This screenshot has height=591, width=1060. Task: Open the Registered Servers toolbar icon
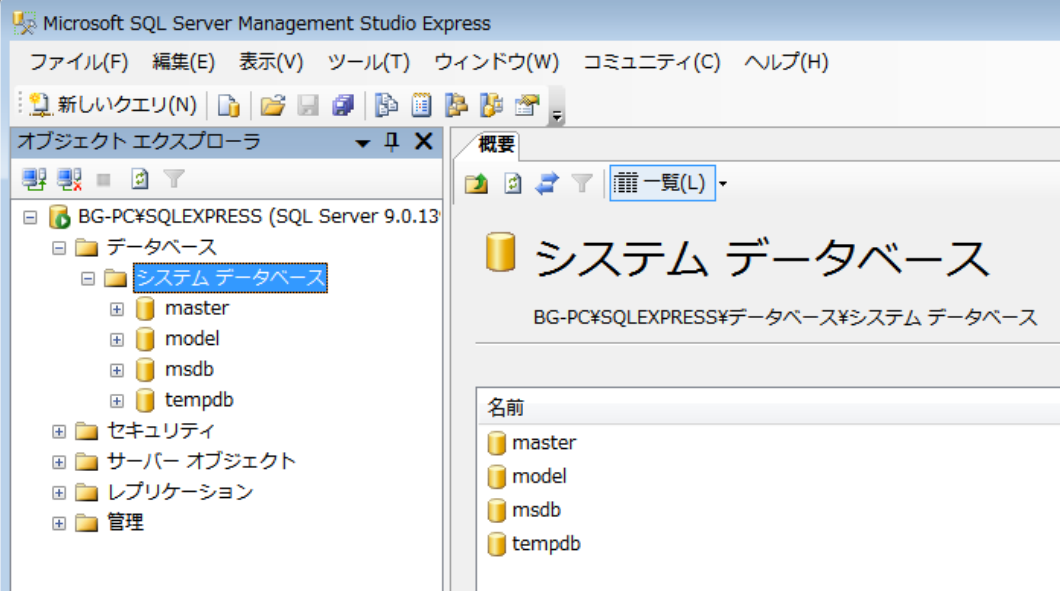387,105
